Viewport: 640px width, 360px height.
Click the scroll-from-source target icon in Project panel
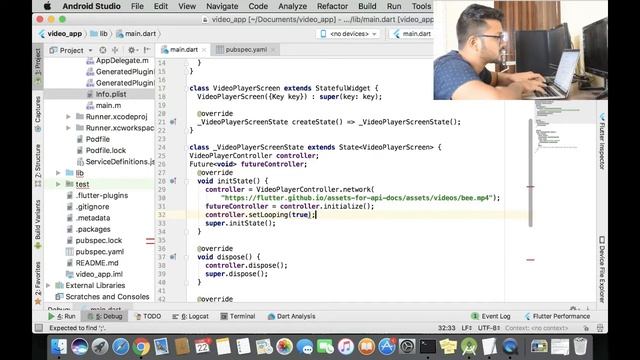[x=103, y=50]
